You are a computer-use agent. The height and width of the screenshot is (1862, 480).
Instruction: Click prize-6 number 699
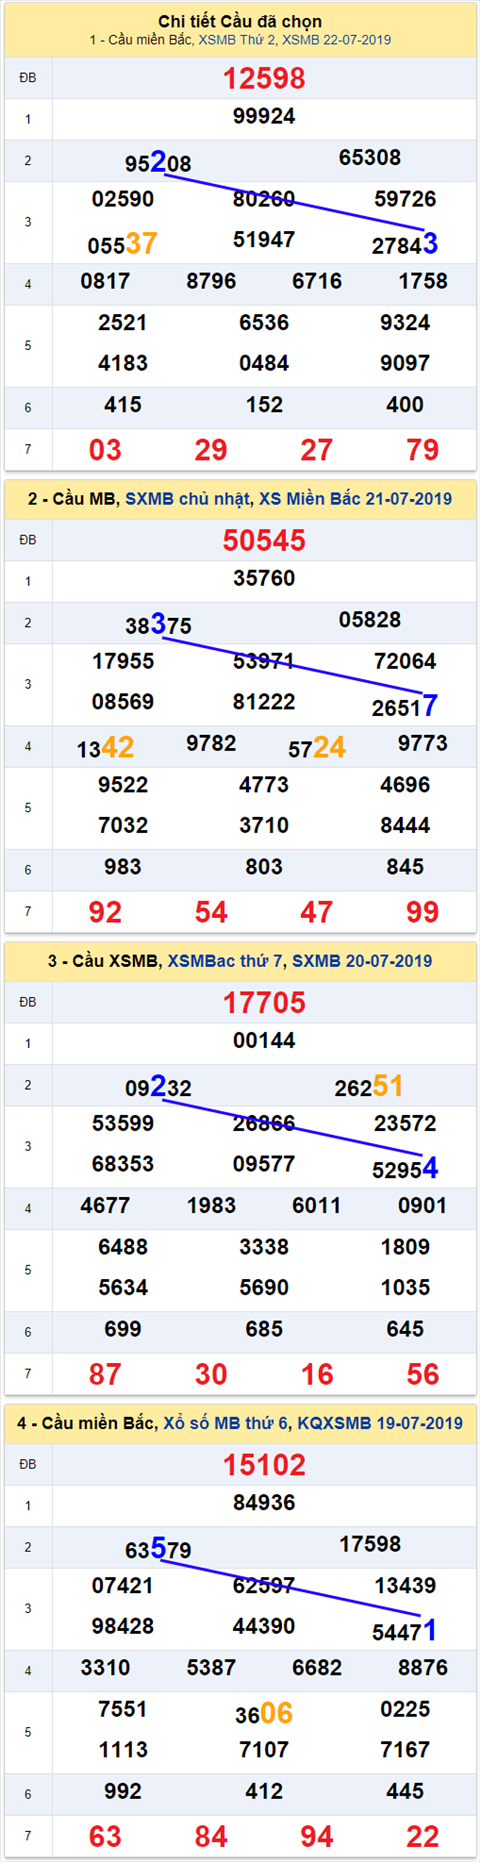(x=123, y=1329)
